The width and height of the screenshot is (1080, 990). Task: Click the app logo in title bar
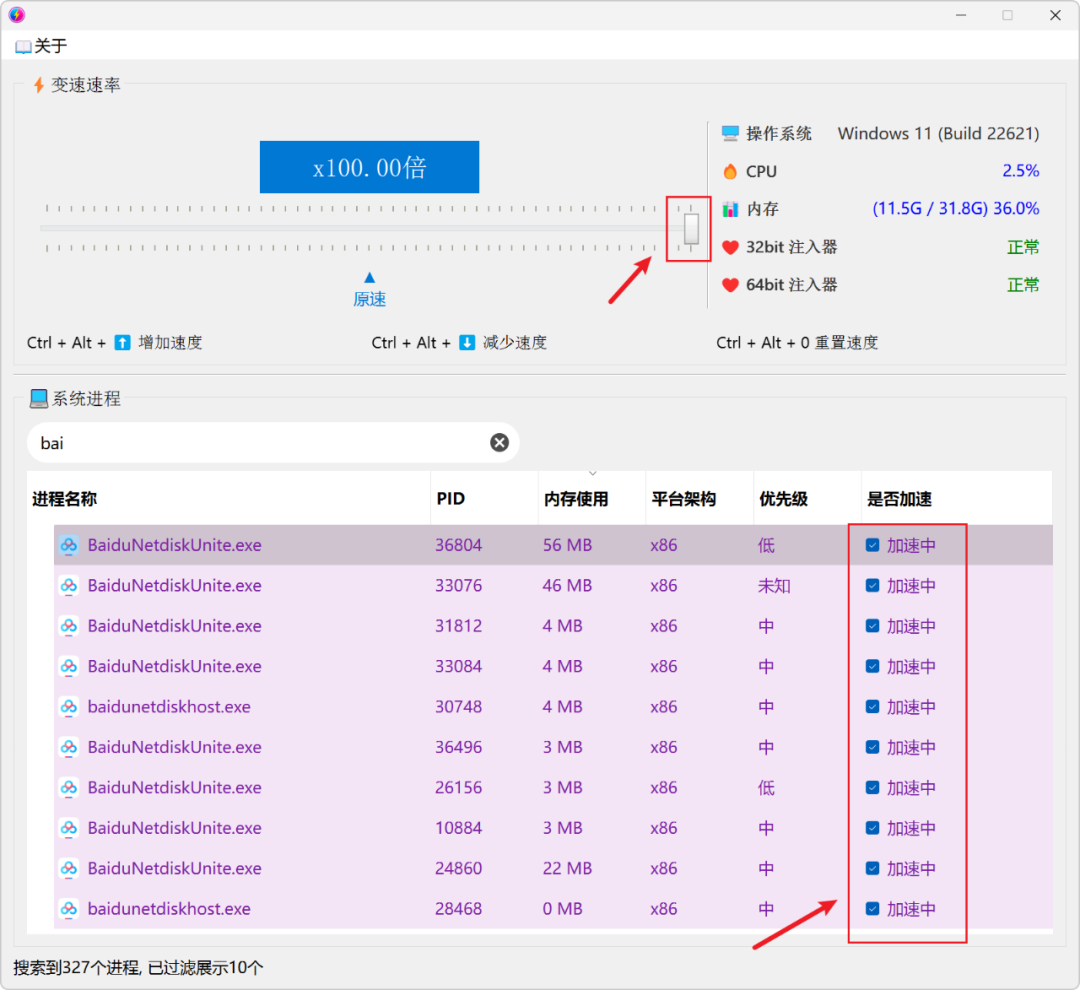[x=17, y=14]
